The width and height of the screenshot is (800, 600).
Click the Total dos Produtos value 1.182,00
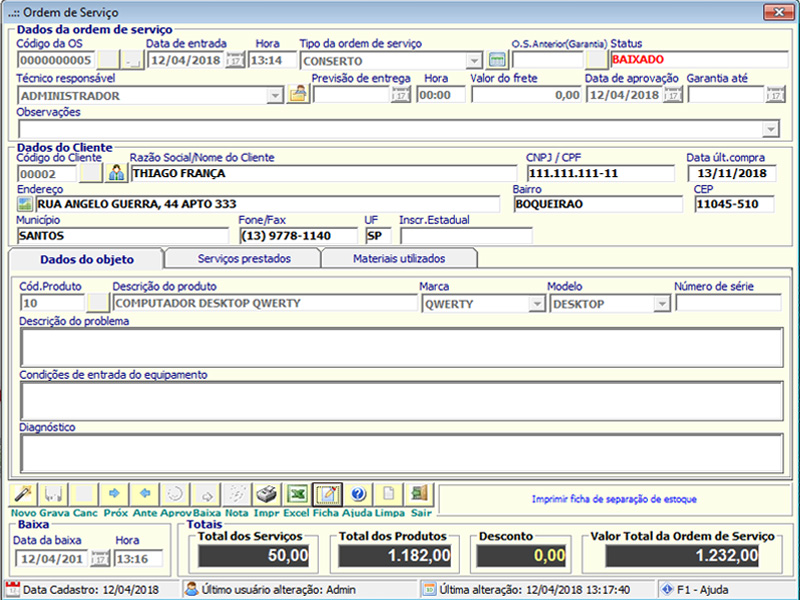[395, 556]
